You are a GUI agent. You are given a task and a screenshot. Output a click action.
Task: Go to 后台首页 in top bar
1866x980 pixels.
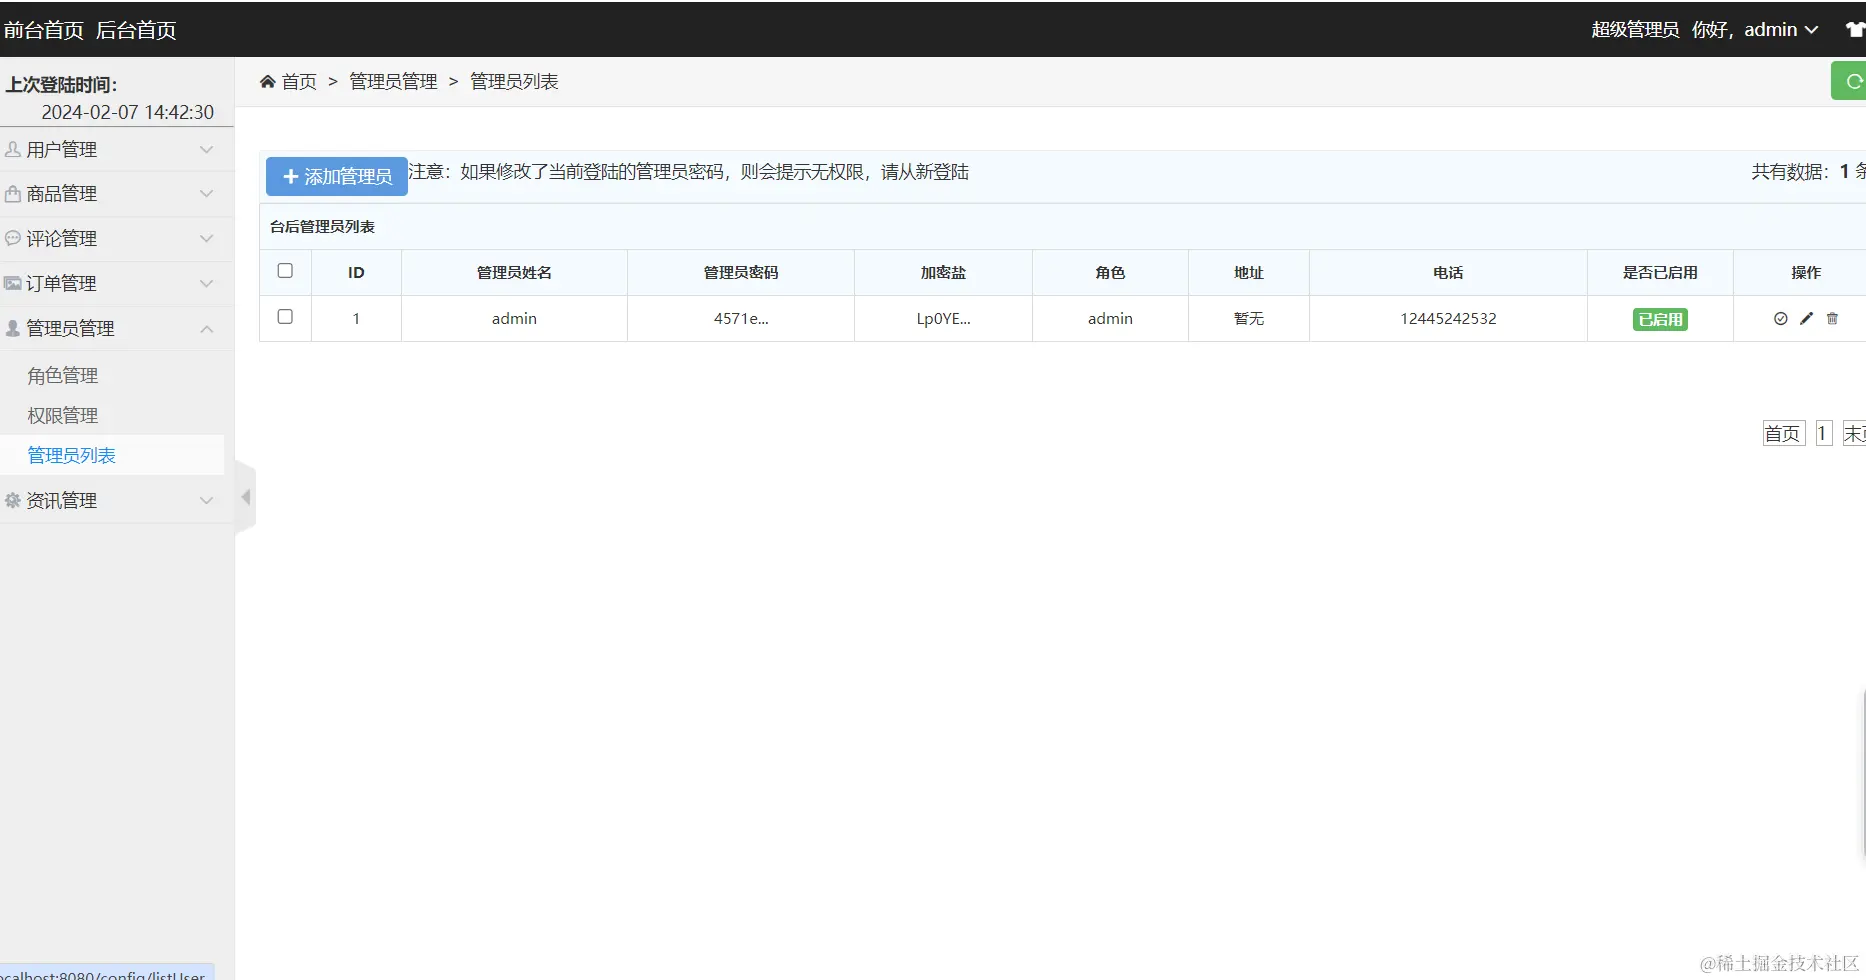[x=136, y=30]
